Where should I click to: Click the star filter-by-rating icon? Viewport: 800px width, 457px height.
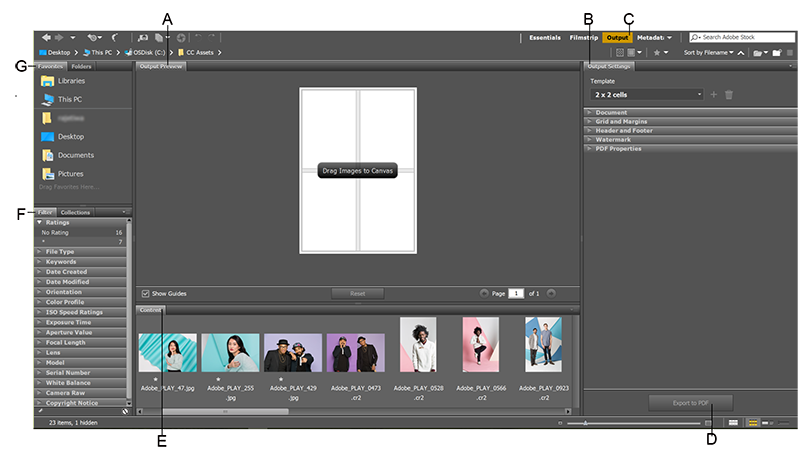pos(656,52)
